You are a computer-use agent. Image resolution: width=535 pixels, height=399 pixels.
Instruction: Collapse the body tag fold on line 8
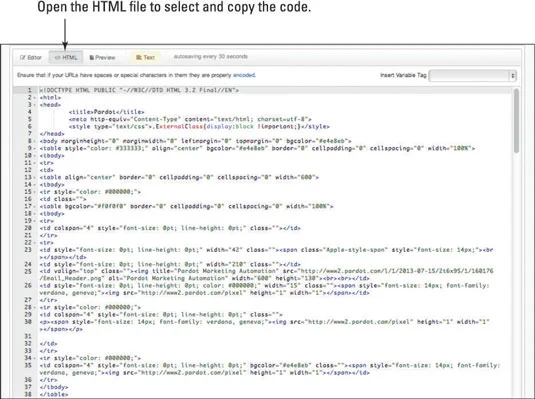[x=34, y=141]
